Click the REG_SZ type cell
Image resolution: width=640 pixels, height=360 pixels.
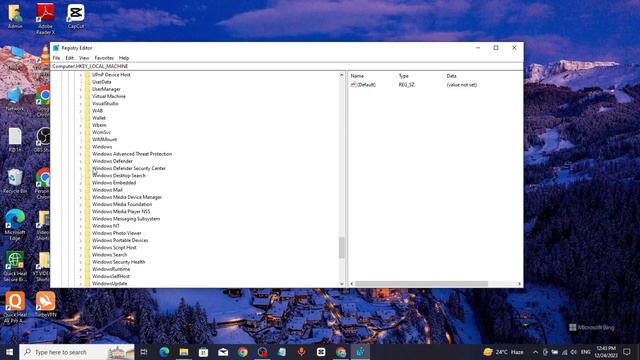(x=407, y=85)
